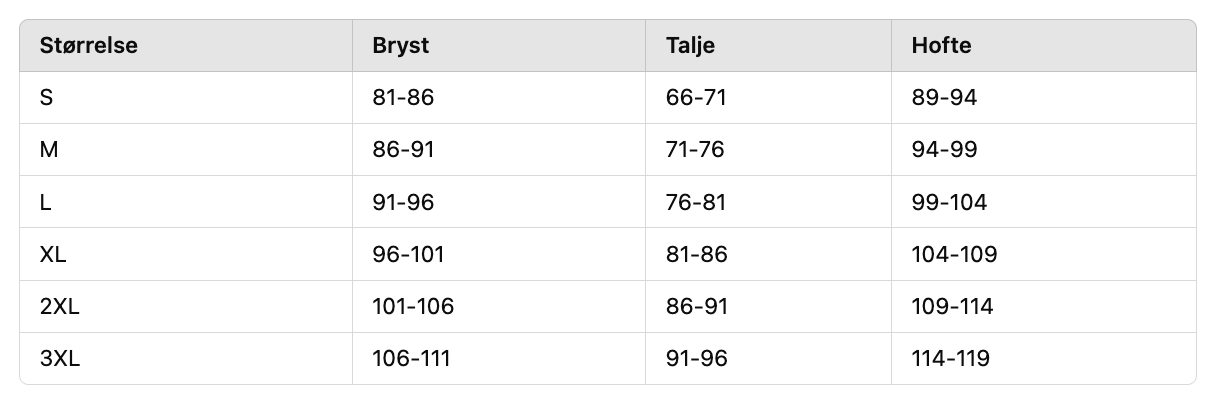Select the 3XL size cell
This screenshot has width=1222, height=406.
[x=59, y=358]
